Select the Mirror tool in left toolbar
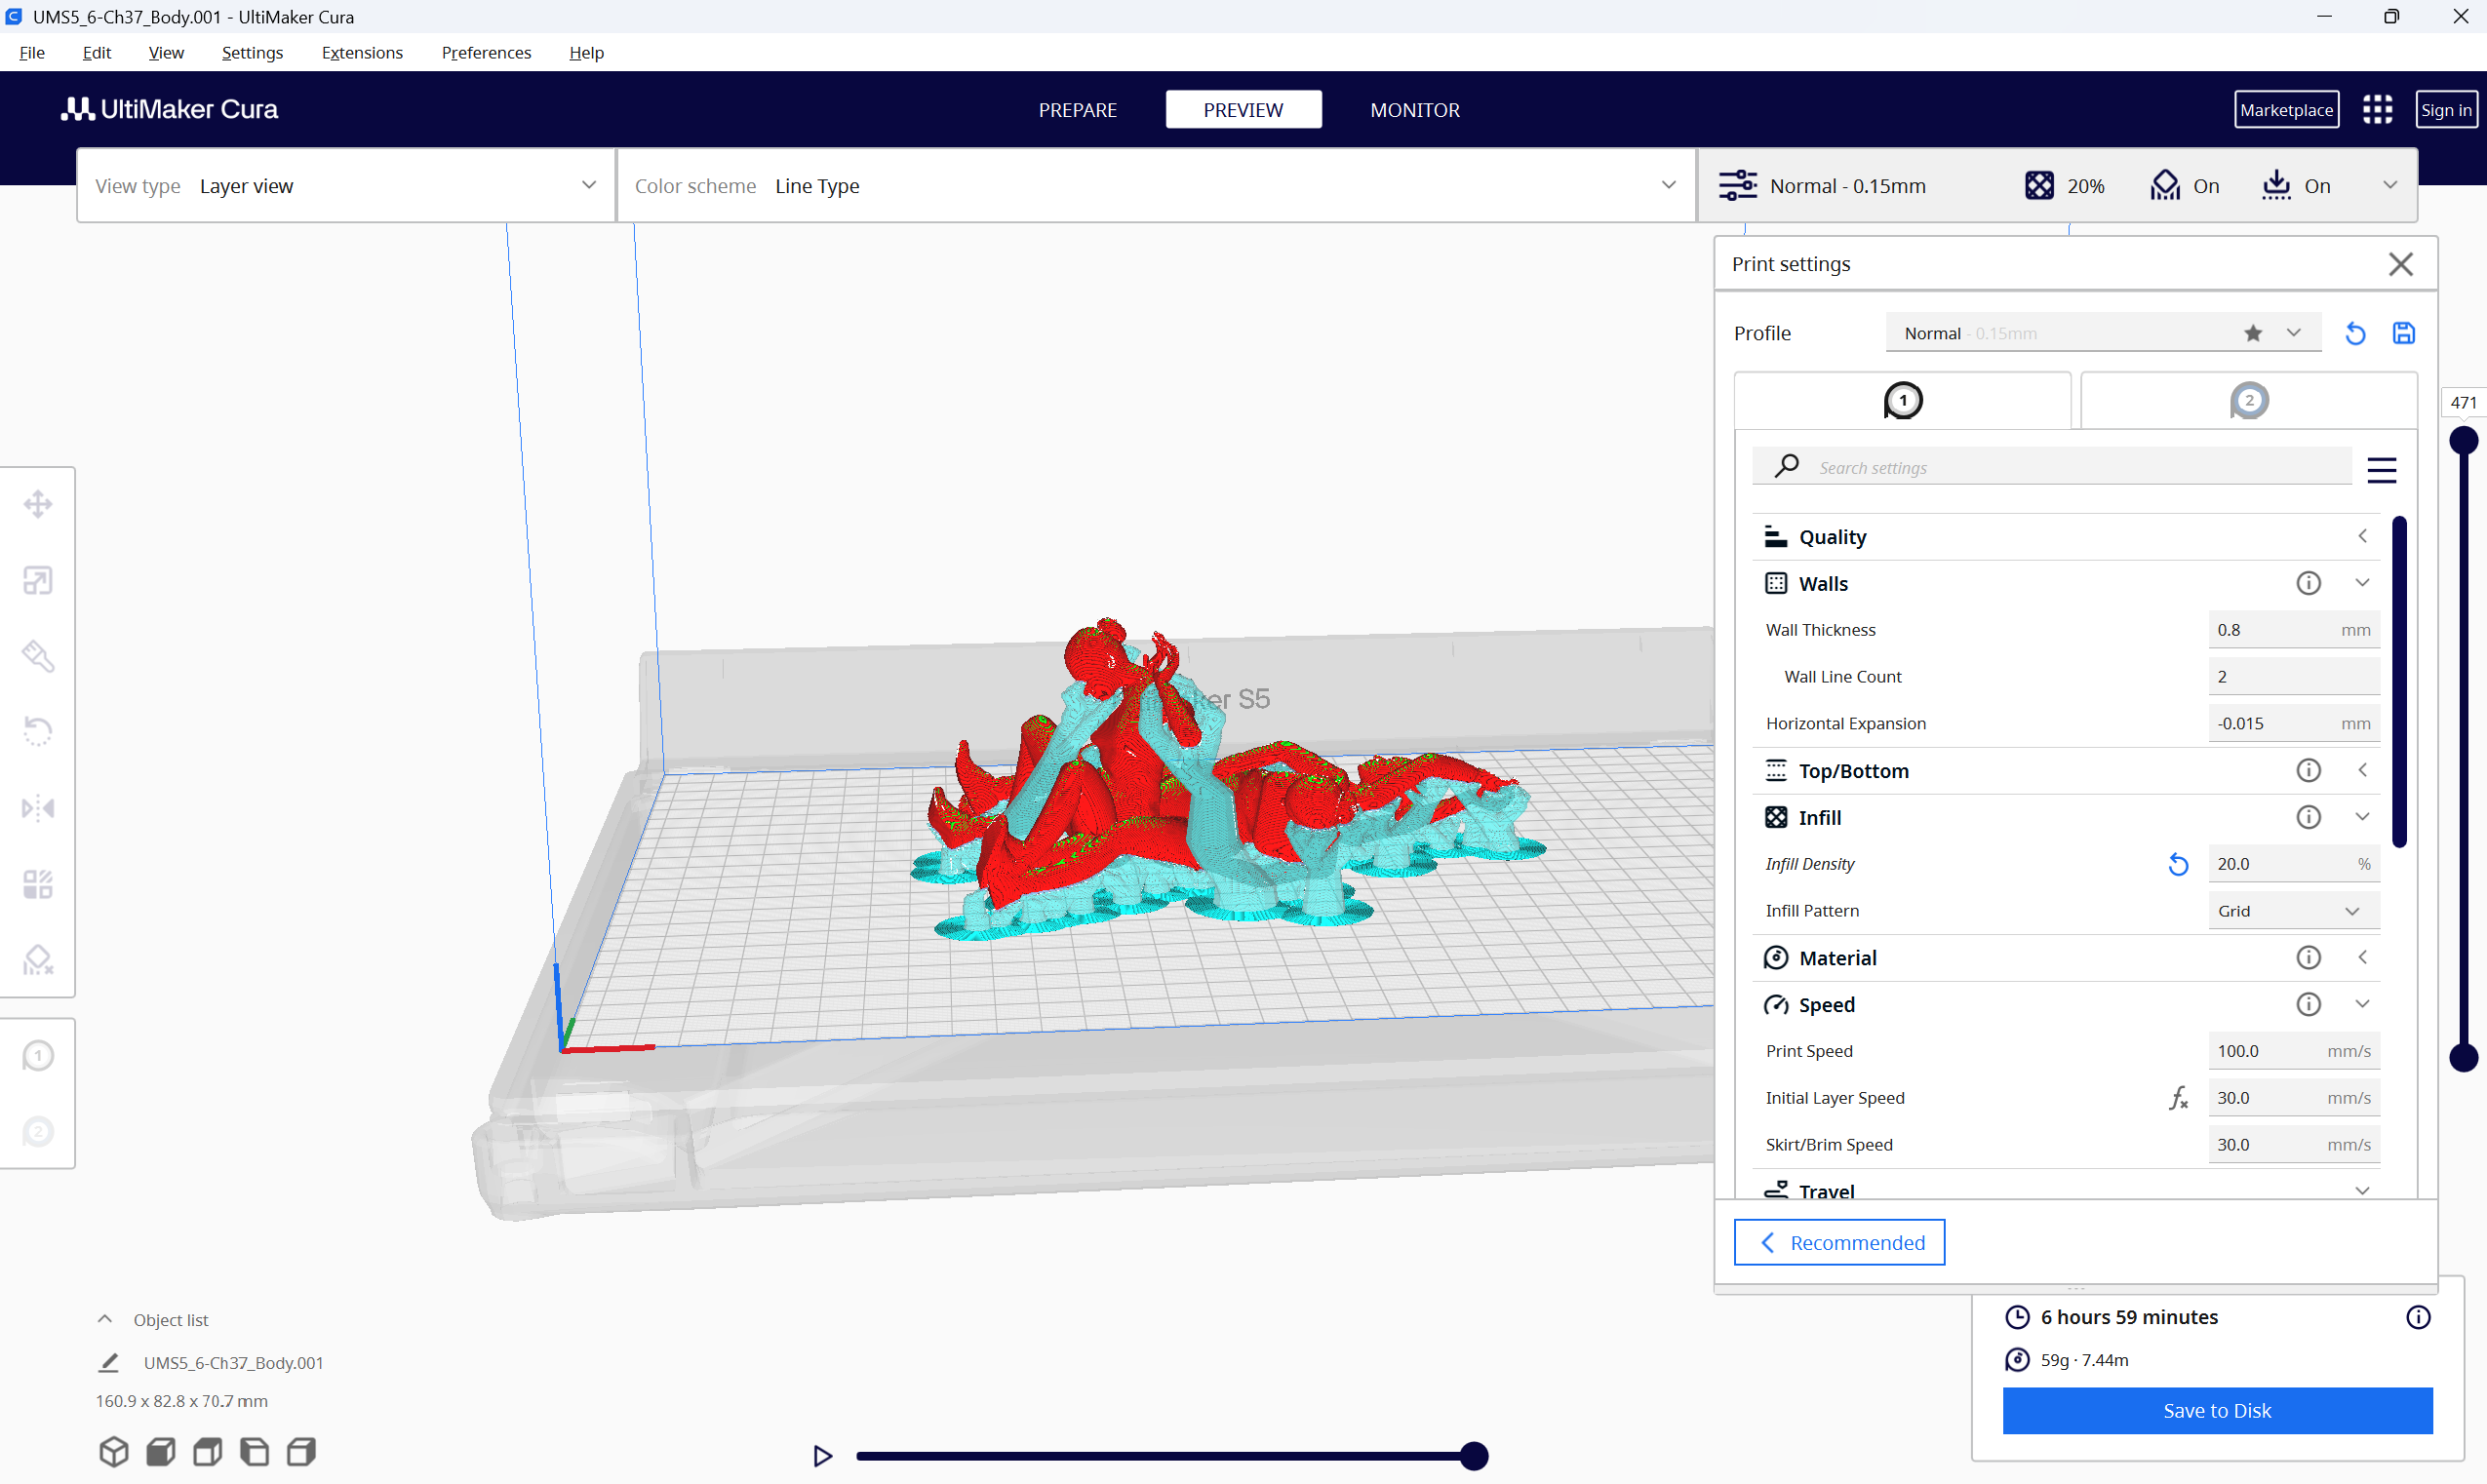Image resolution: width=2487 pixels, height=1484 pixels. point(38,808)
